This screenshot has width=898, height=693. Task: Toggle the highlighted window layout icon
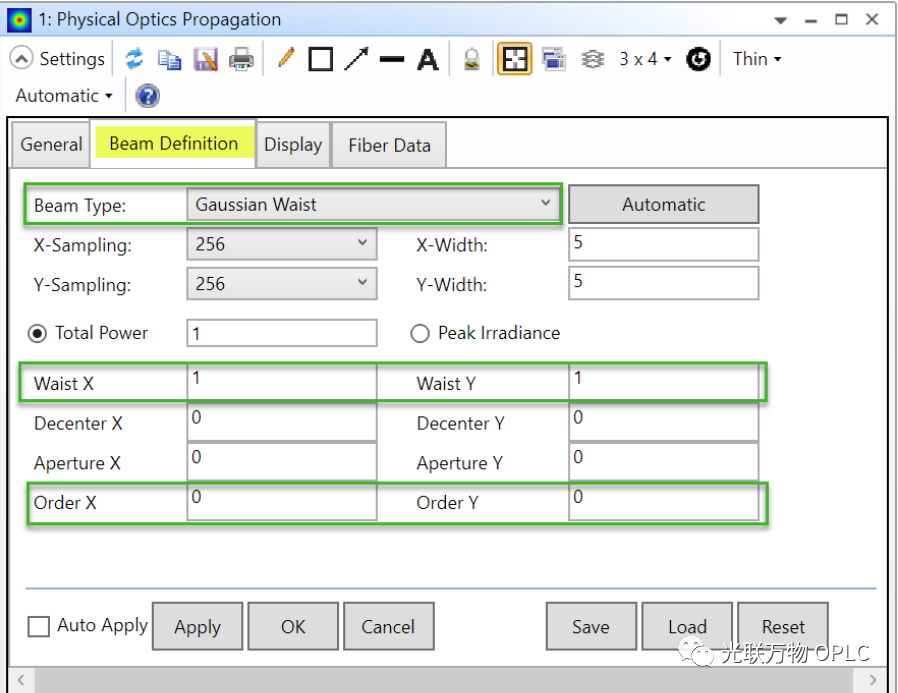pyautogui.click(x=514, y=59)
